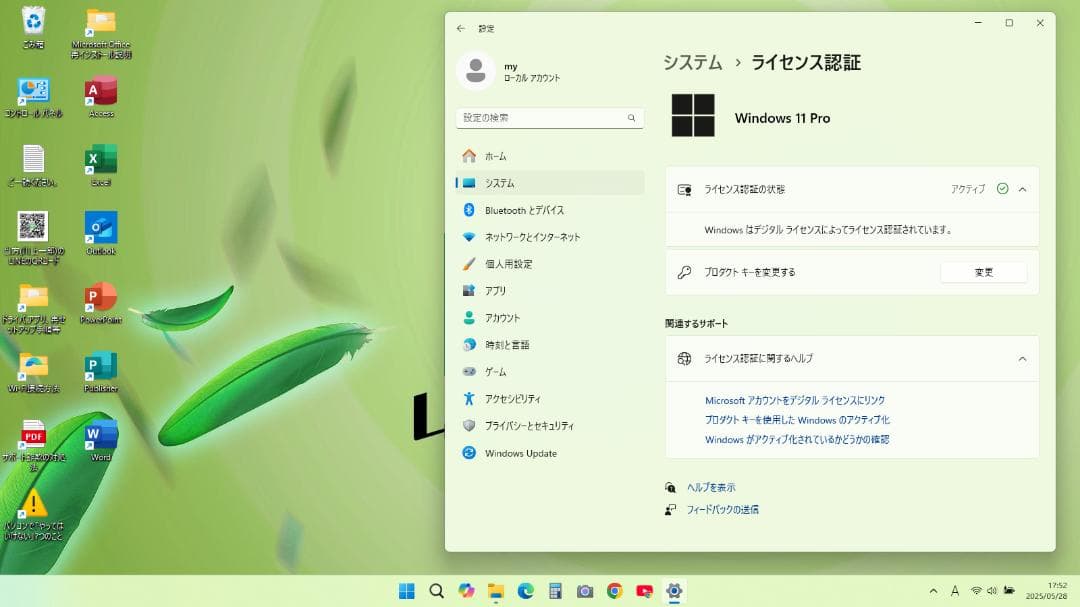Image resolution: width=1080 pixels, height=607 pixels.
Task: Open the volume speaker tray icon
Action: 992,591
